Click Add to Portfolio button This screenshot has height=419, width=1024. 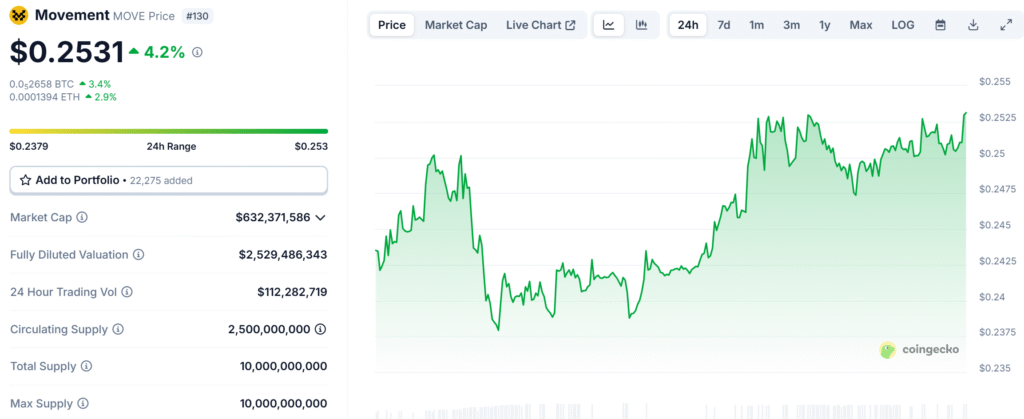[168, 180]
